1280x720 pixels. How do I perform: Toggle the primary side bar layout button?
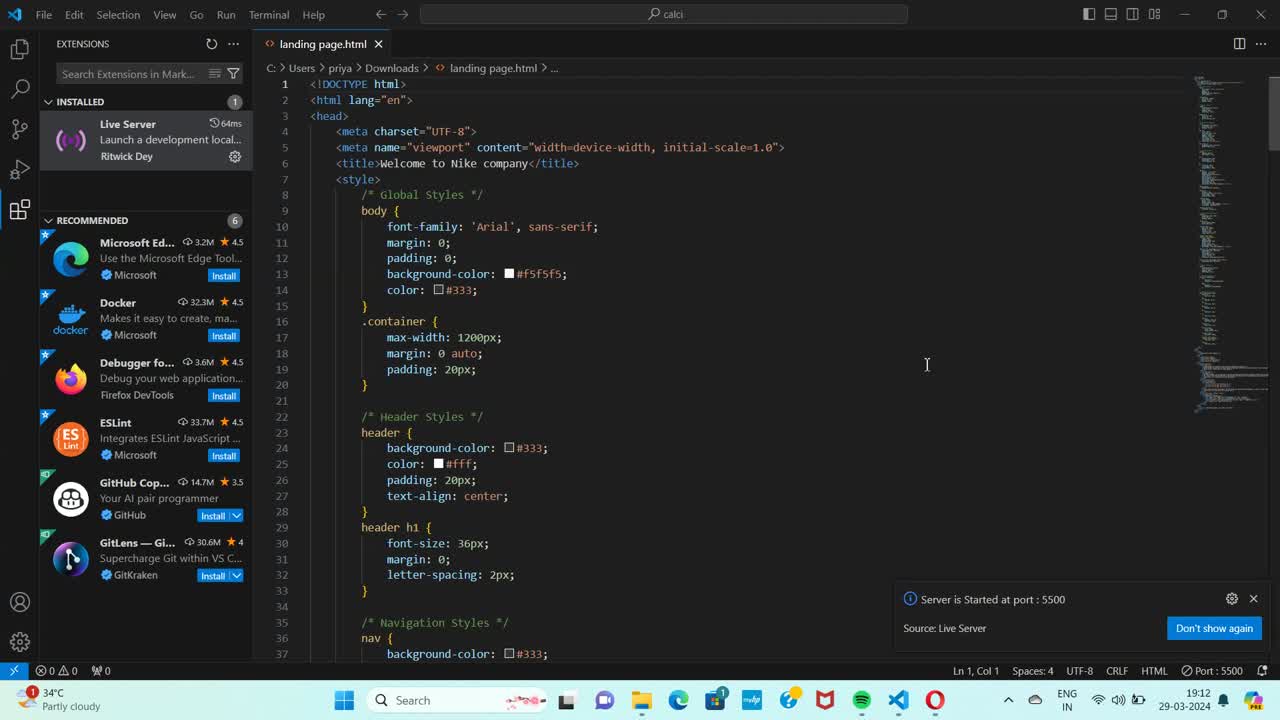(1089, 15)
